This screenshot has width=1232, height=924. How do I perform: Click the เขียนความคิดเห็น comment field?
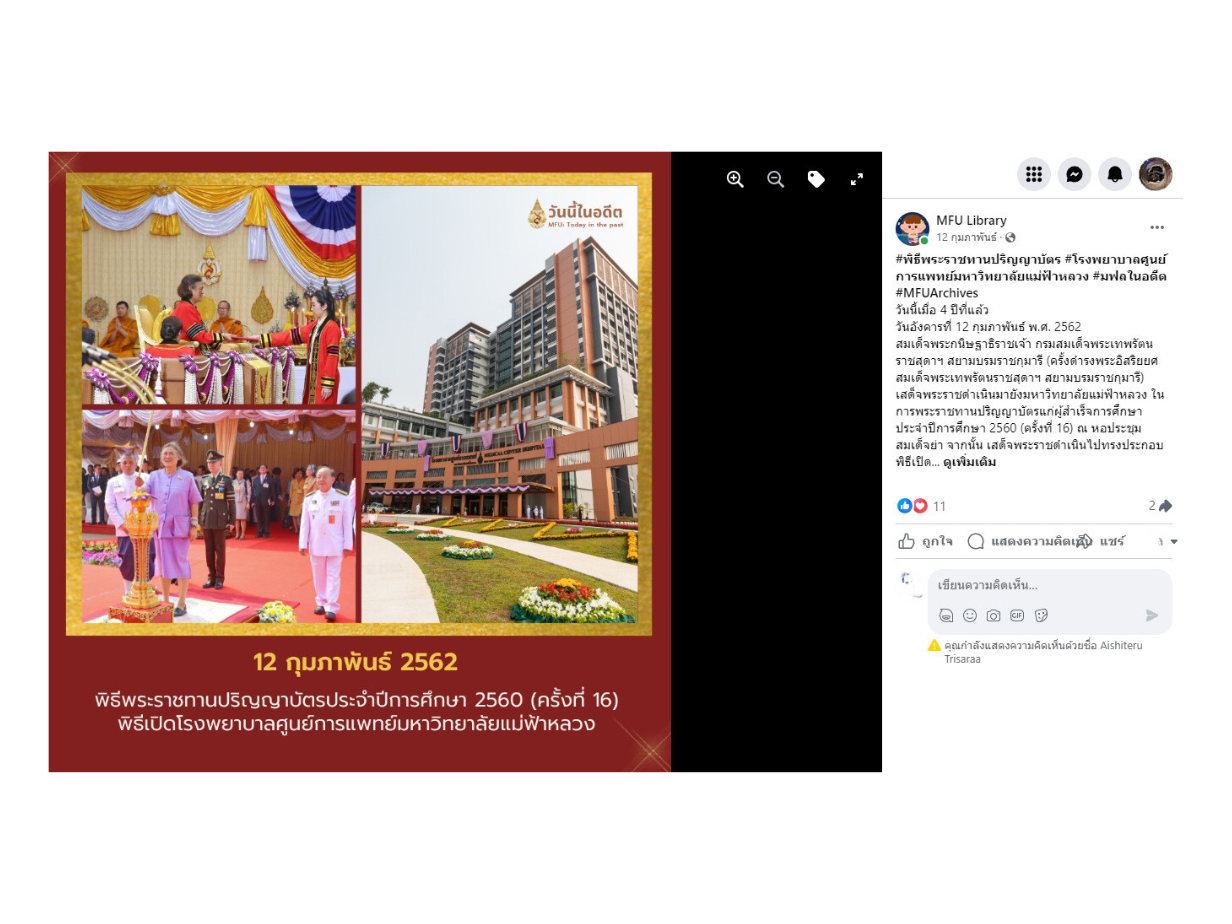[x=1050, y=585]
